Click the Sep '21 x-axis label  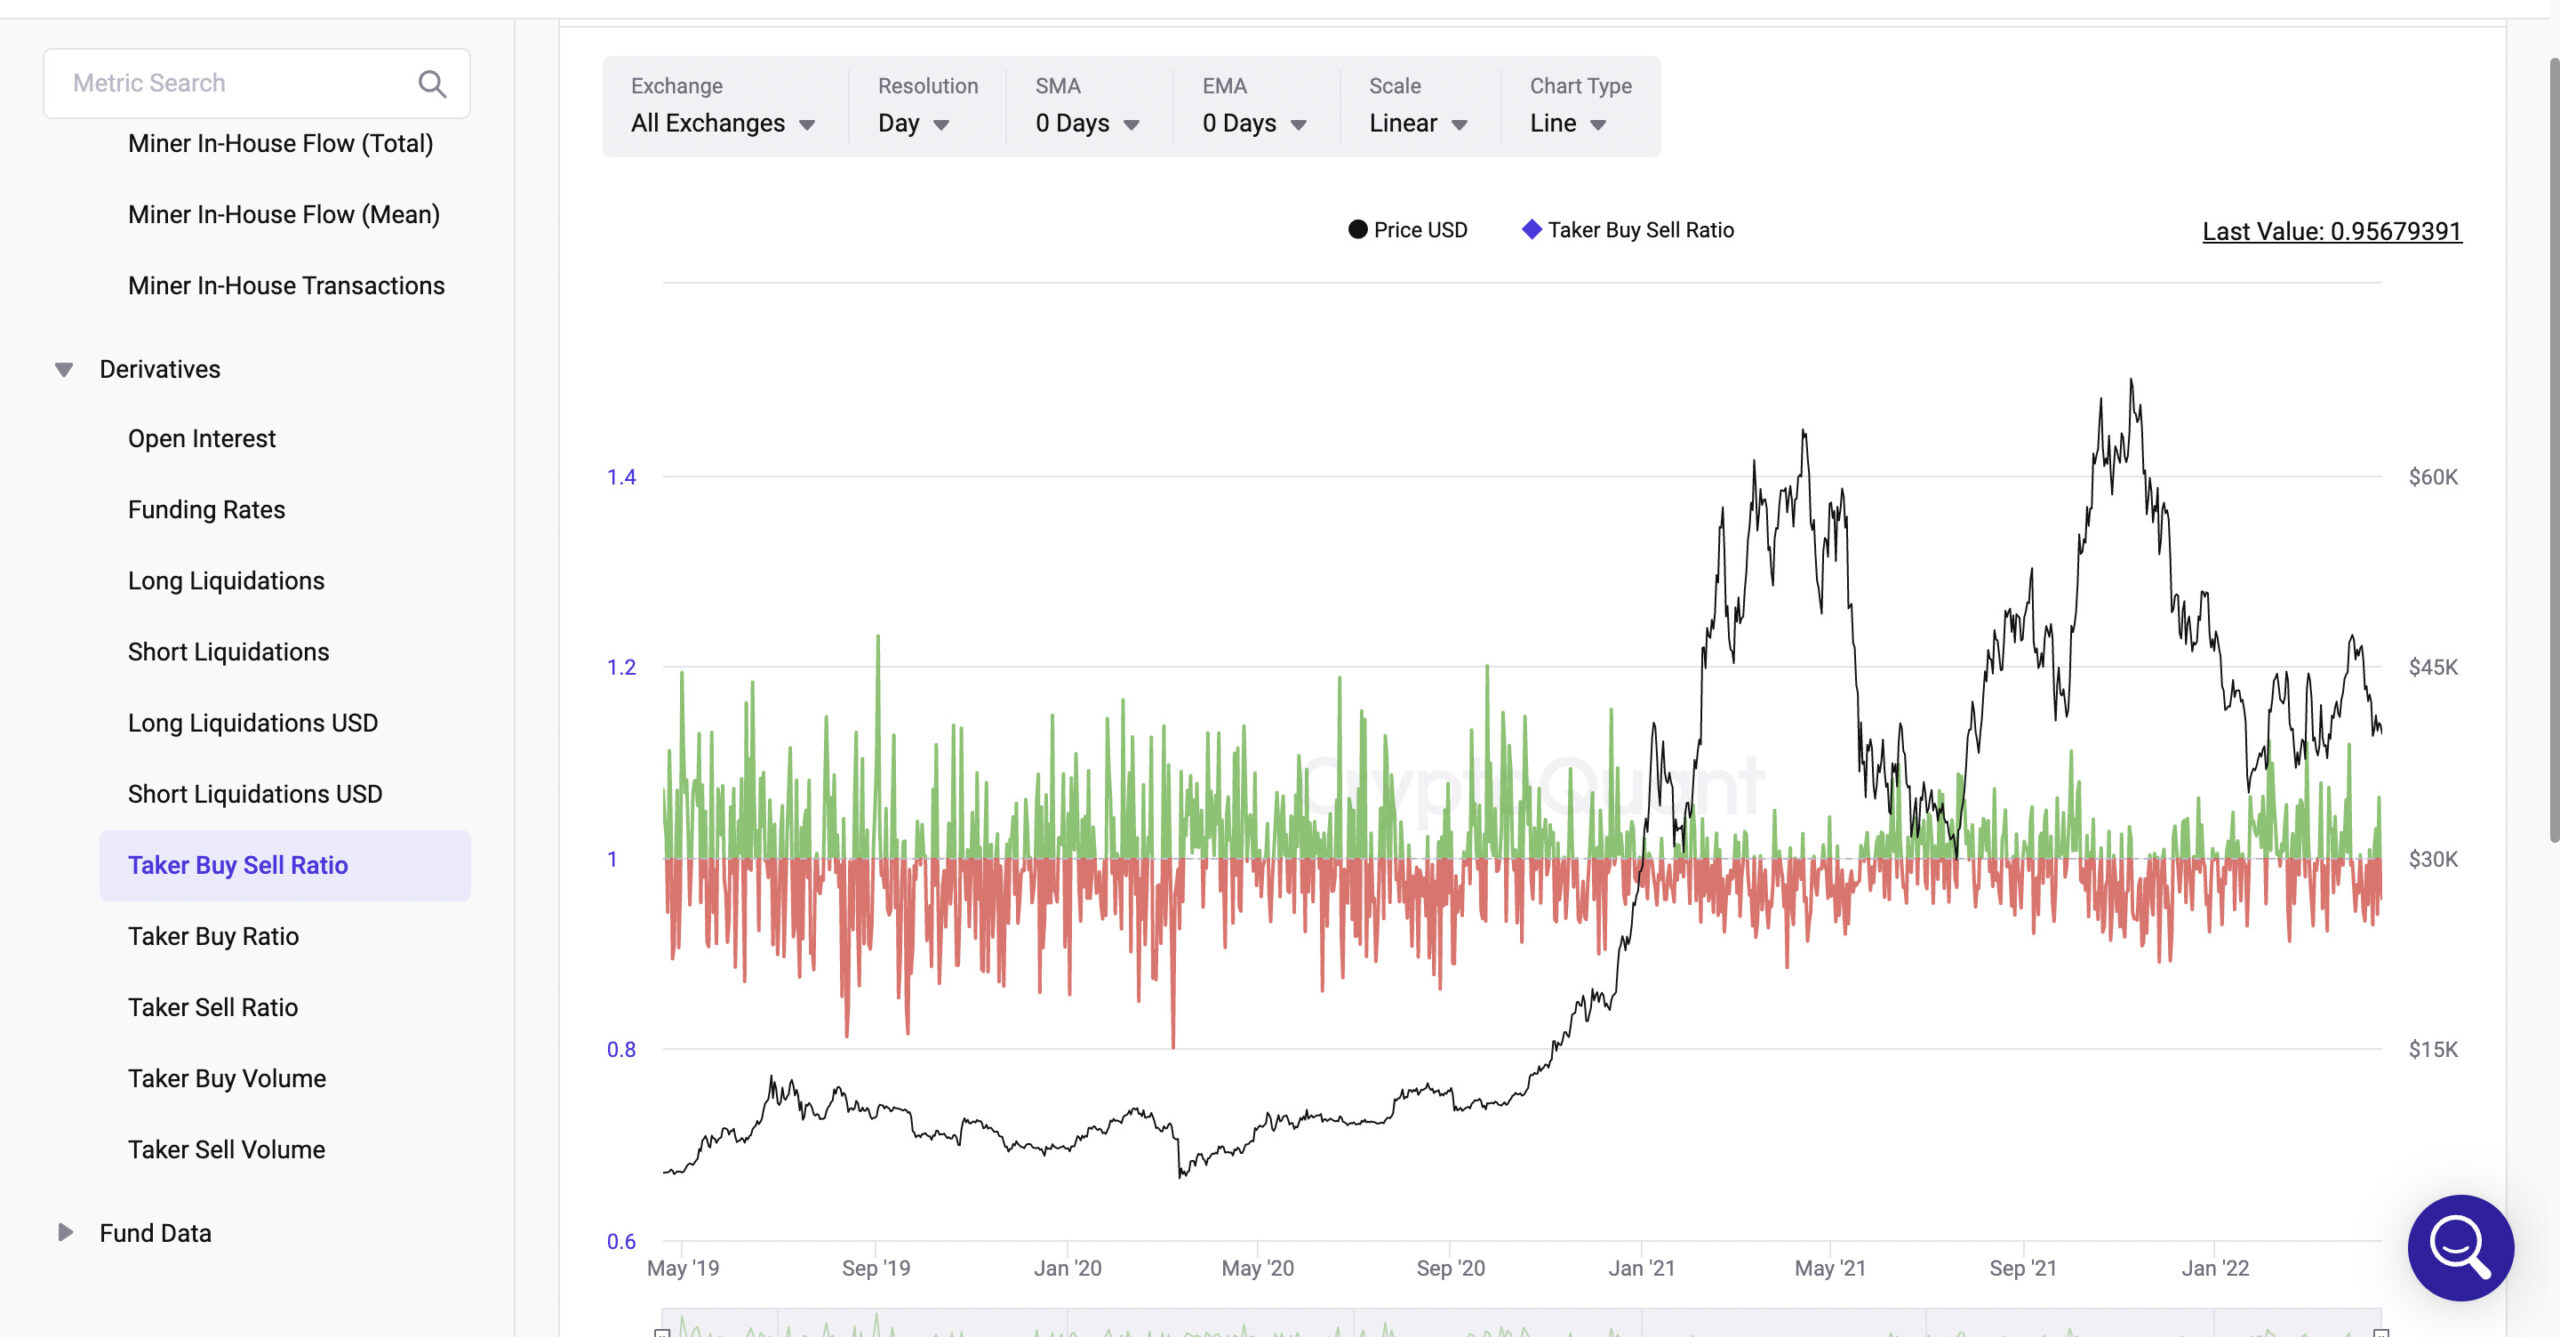[2023, 1268]
